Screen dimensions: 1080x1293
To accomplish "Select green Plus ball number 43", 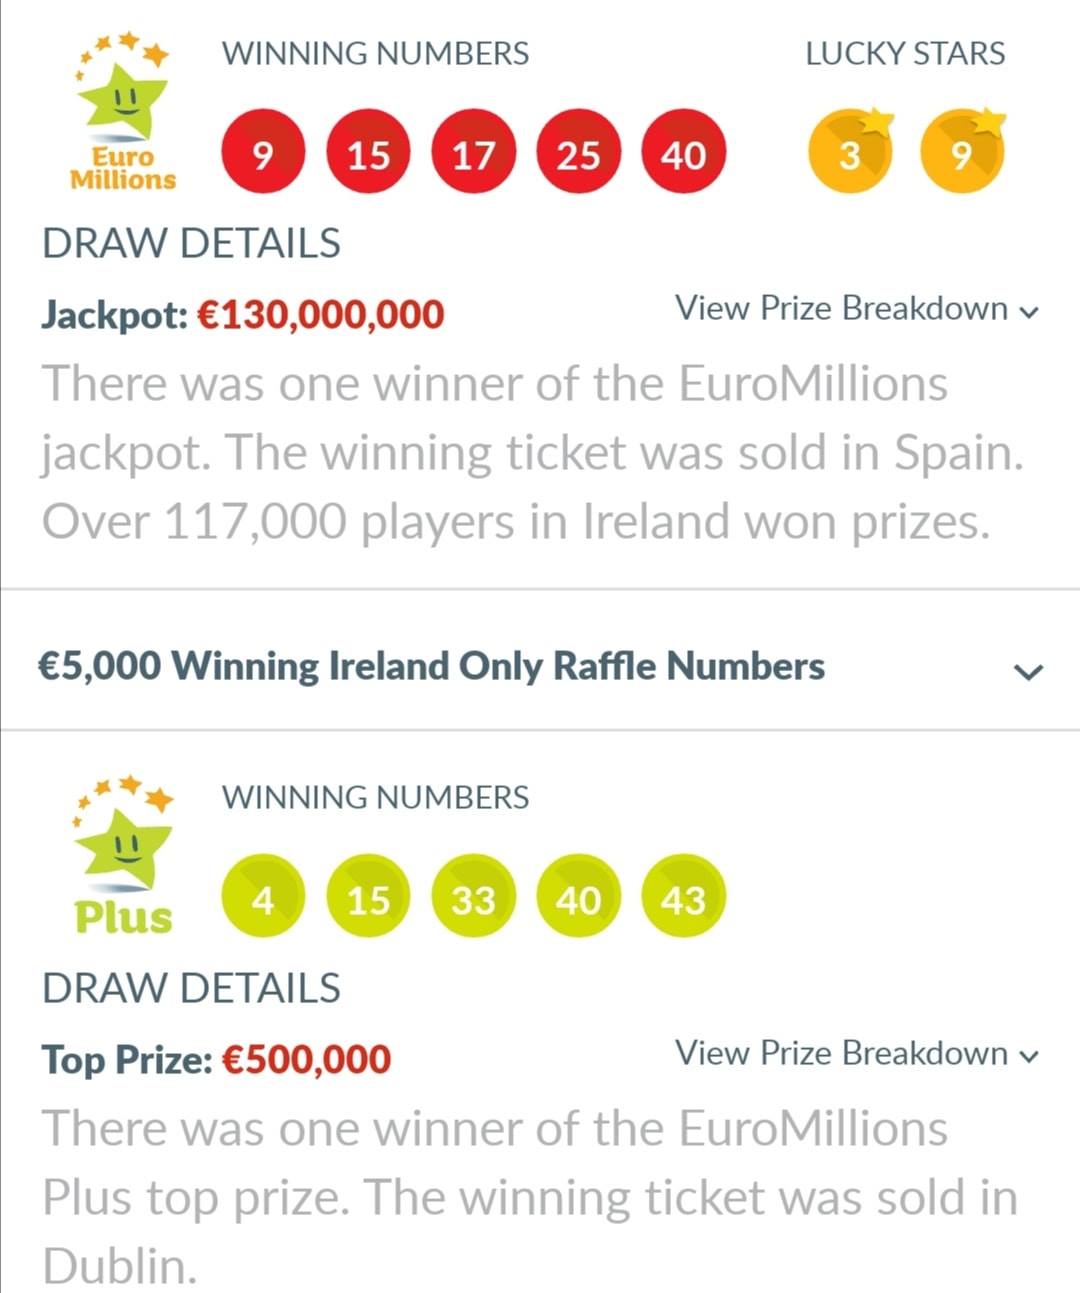I will (684, 900).
